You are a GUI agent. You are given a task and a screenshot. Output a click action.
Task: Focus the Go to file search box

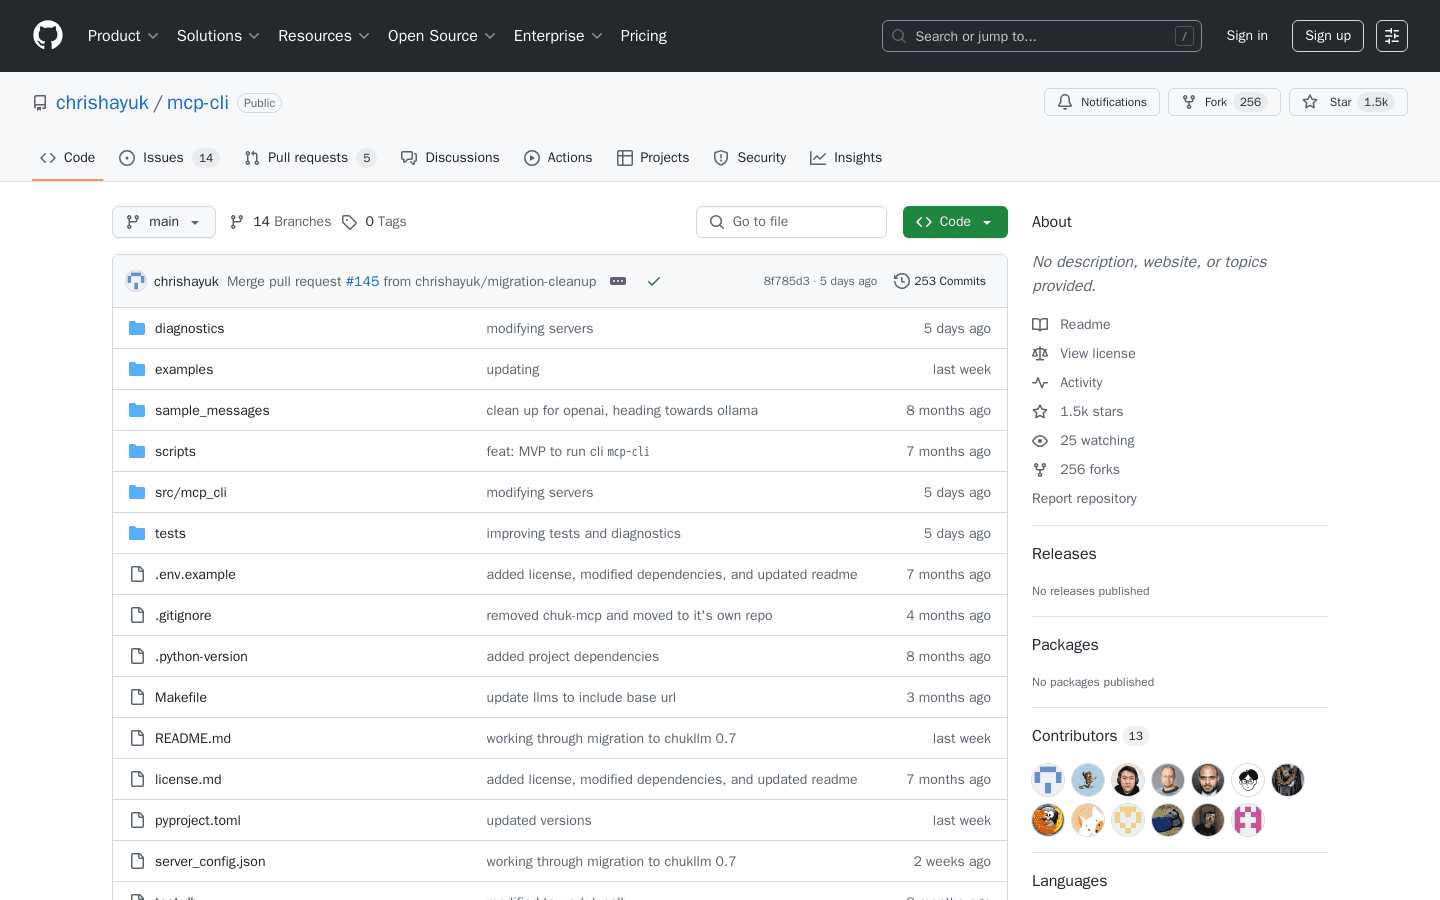pyautogui.click(x=791, y=221)
